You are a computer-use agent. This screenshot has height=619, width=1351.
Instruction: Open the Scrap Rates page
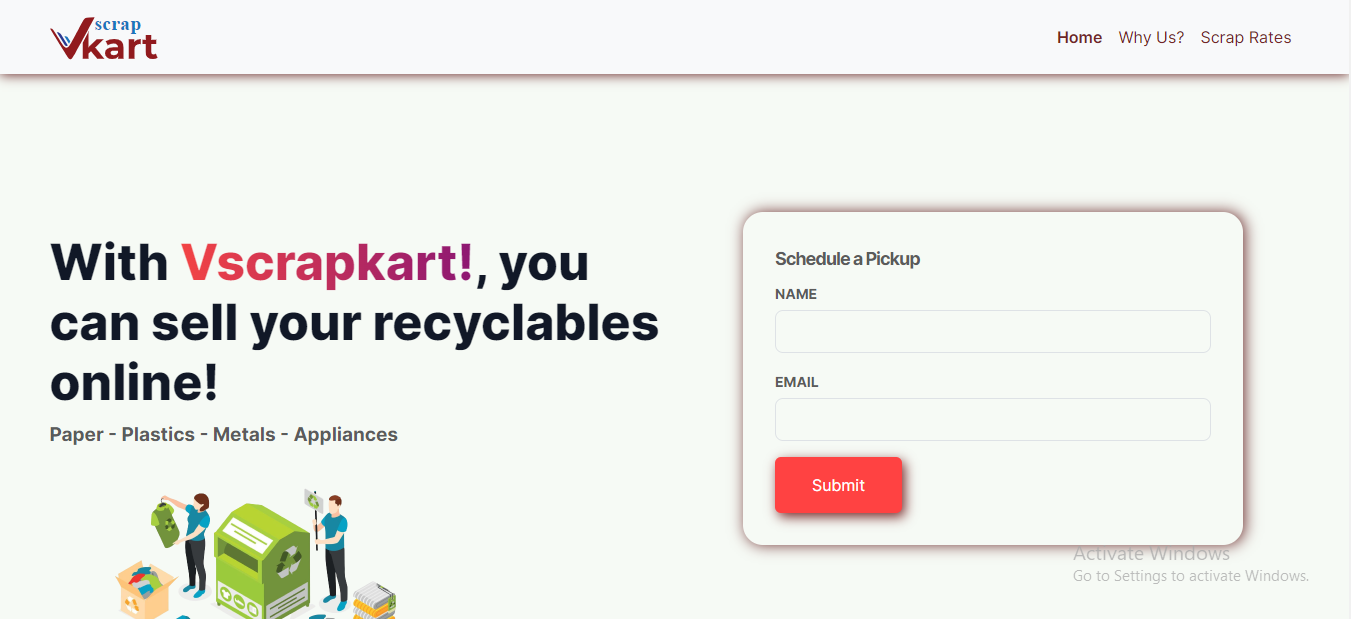coord(1245,38)
